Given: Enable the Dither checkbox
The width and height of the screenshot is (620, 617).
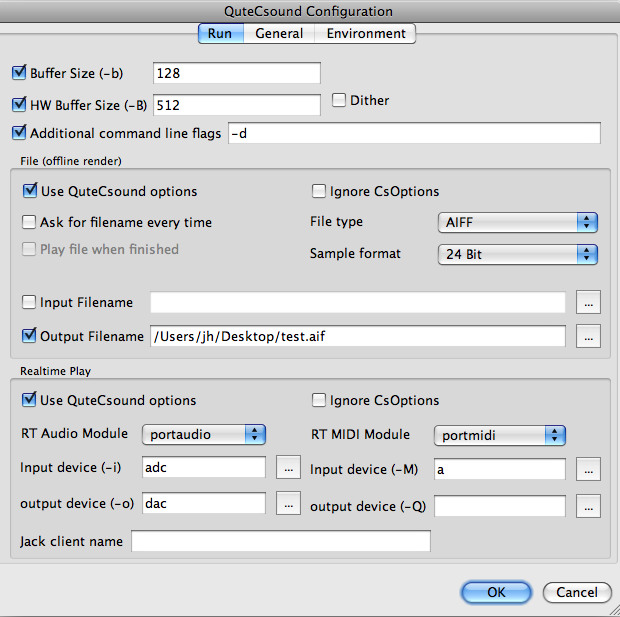Looking at the screenshot, I should pos(339,100).
